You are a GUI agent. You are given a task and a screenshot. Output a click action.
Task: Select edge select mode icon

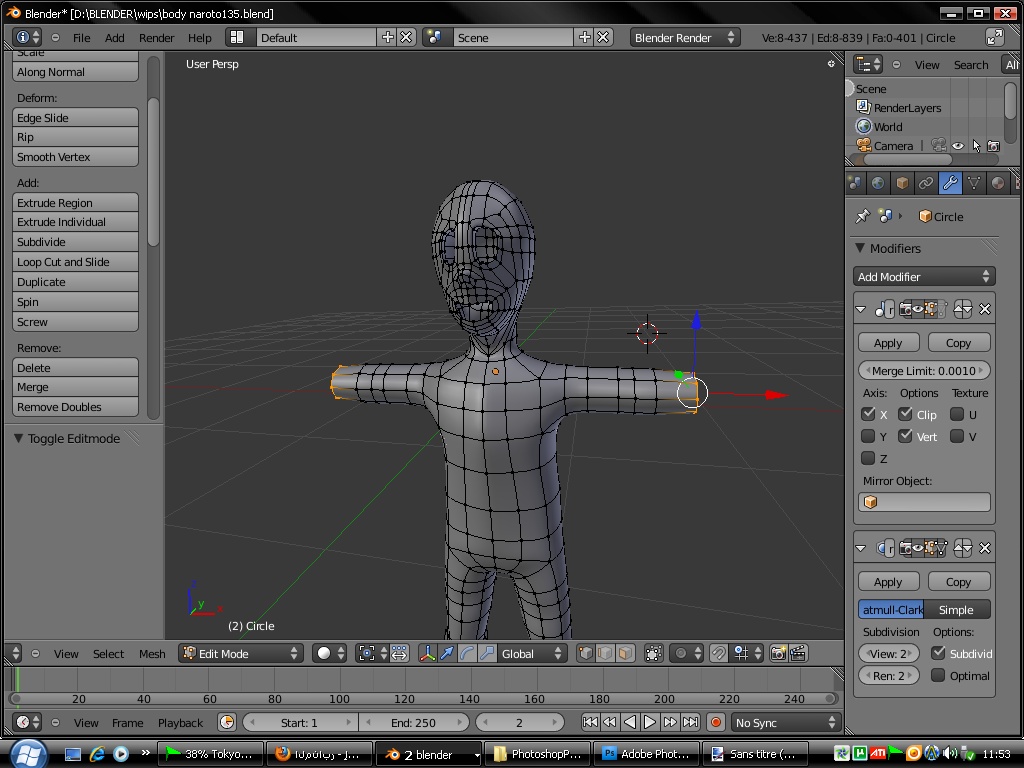click(x=605, y=654)
